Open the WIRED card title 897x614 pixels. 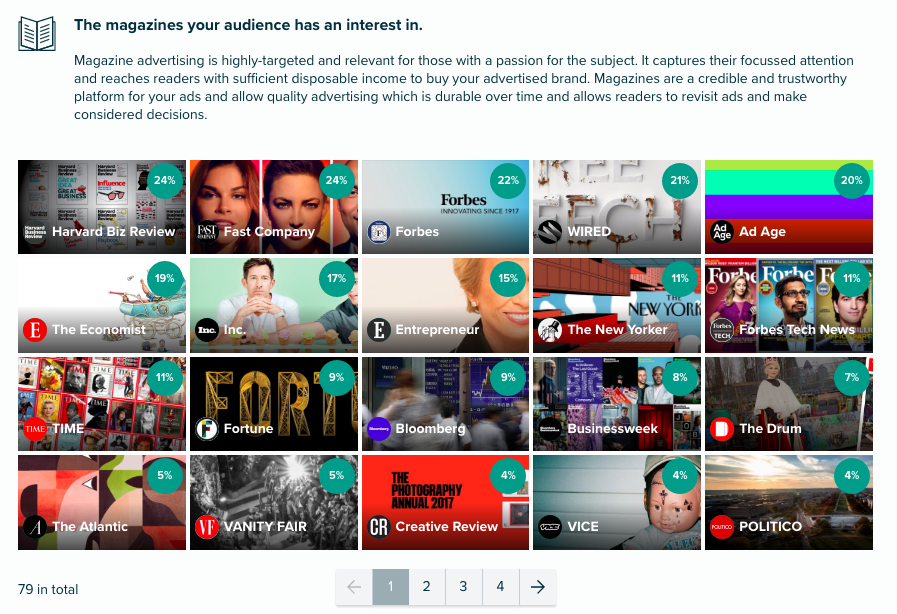coord(589,232)
